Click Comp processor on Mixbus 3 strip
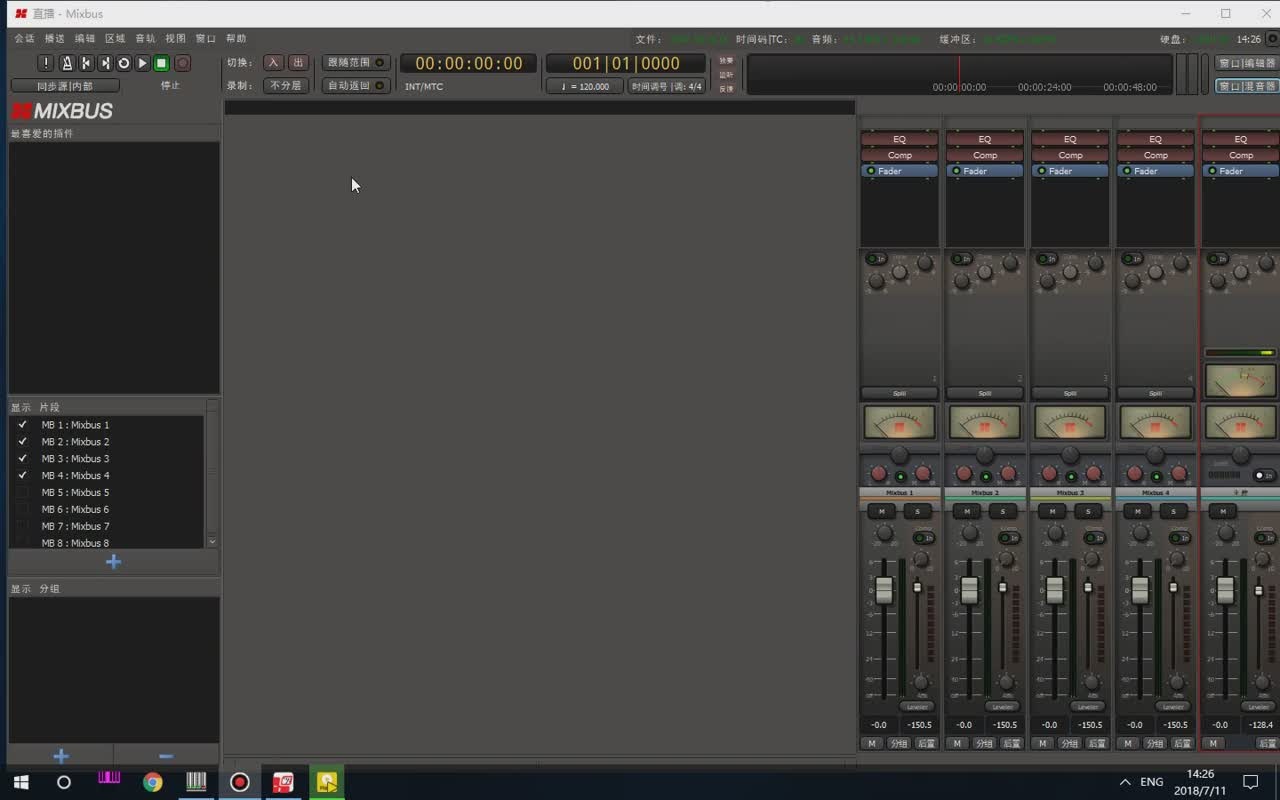Image resolution: width=1280 pixels, height=800 pixels. pos(1070,155)
